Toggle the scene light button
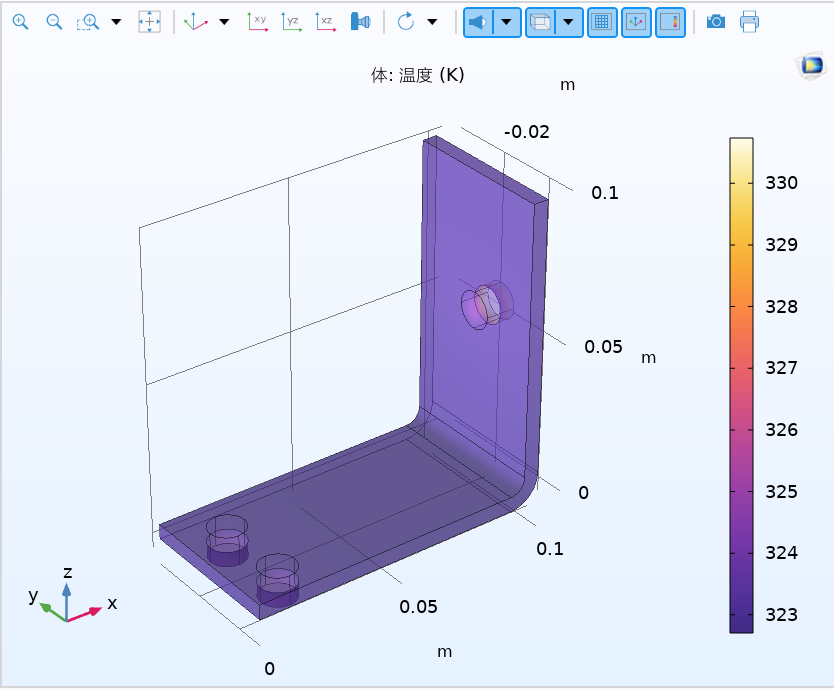 478,21
